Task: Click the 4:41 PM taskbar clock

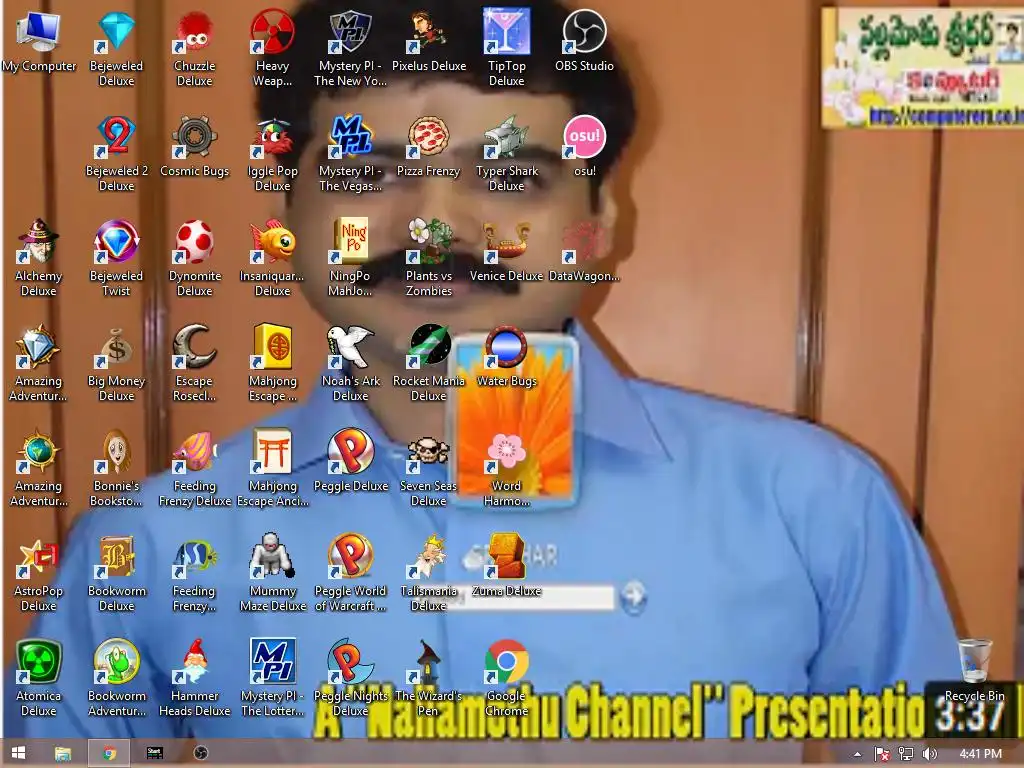Action: [980, 754]
